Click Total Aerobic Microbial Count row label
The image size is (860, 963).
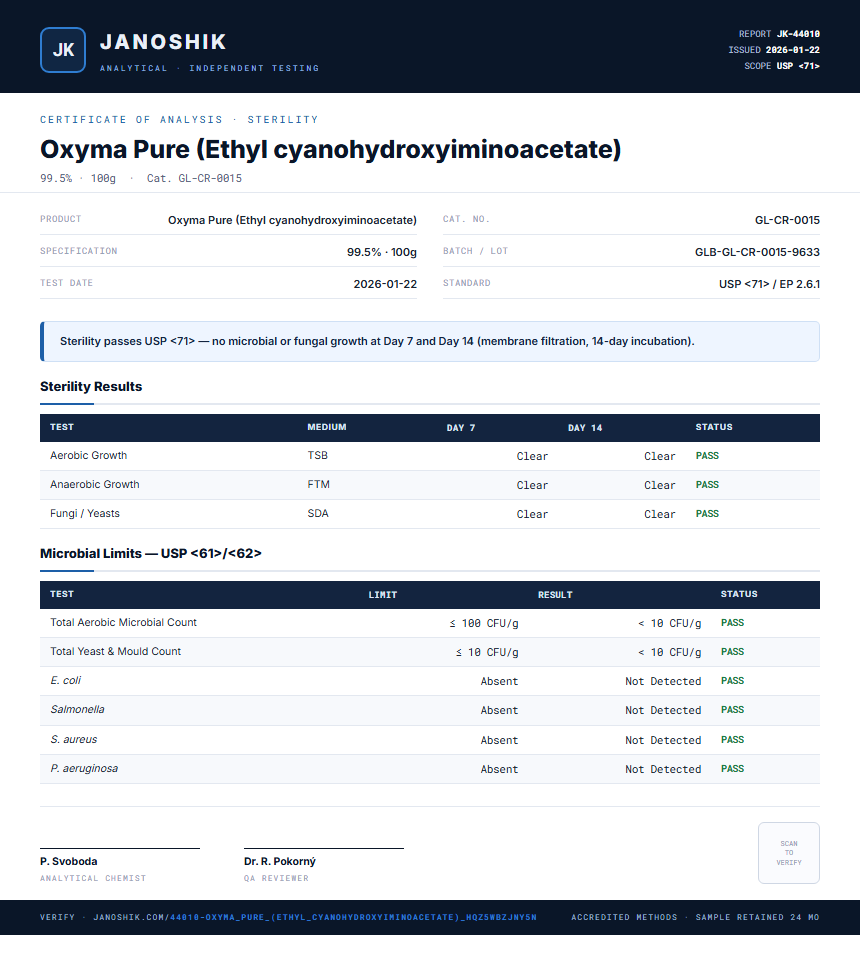pos(123,622)
